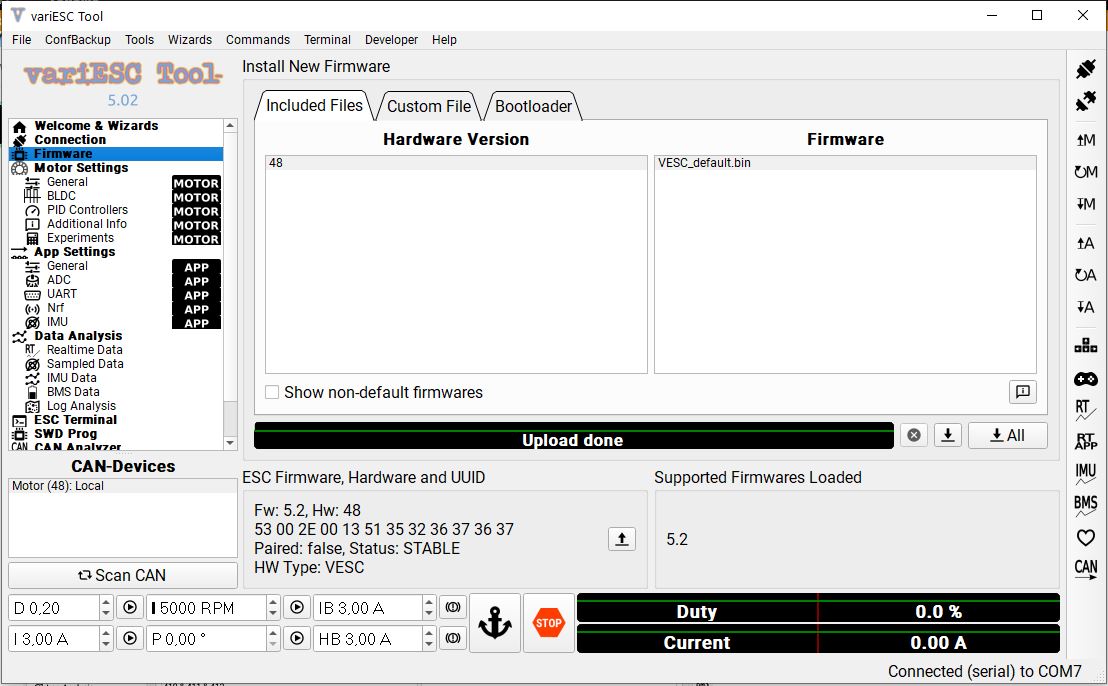Viewport: 1108px width, 686px height.
Task: Click the upload arrow button beside UUID info
Action: coord(622,539)
